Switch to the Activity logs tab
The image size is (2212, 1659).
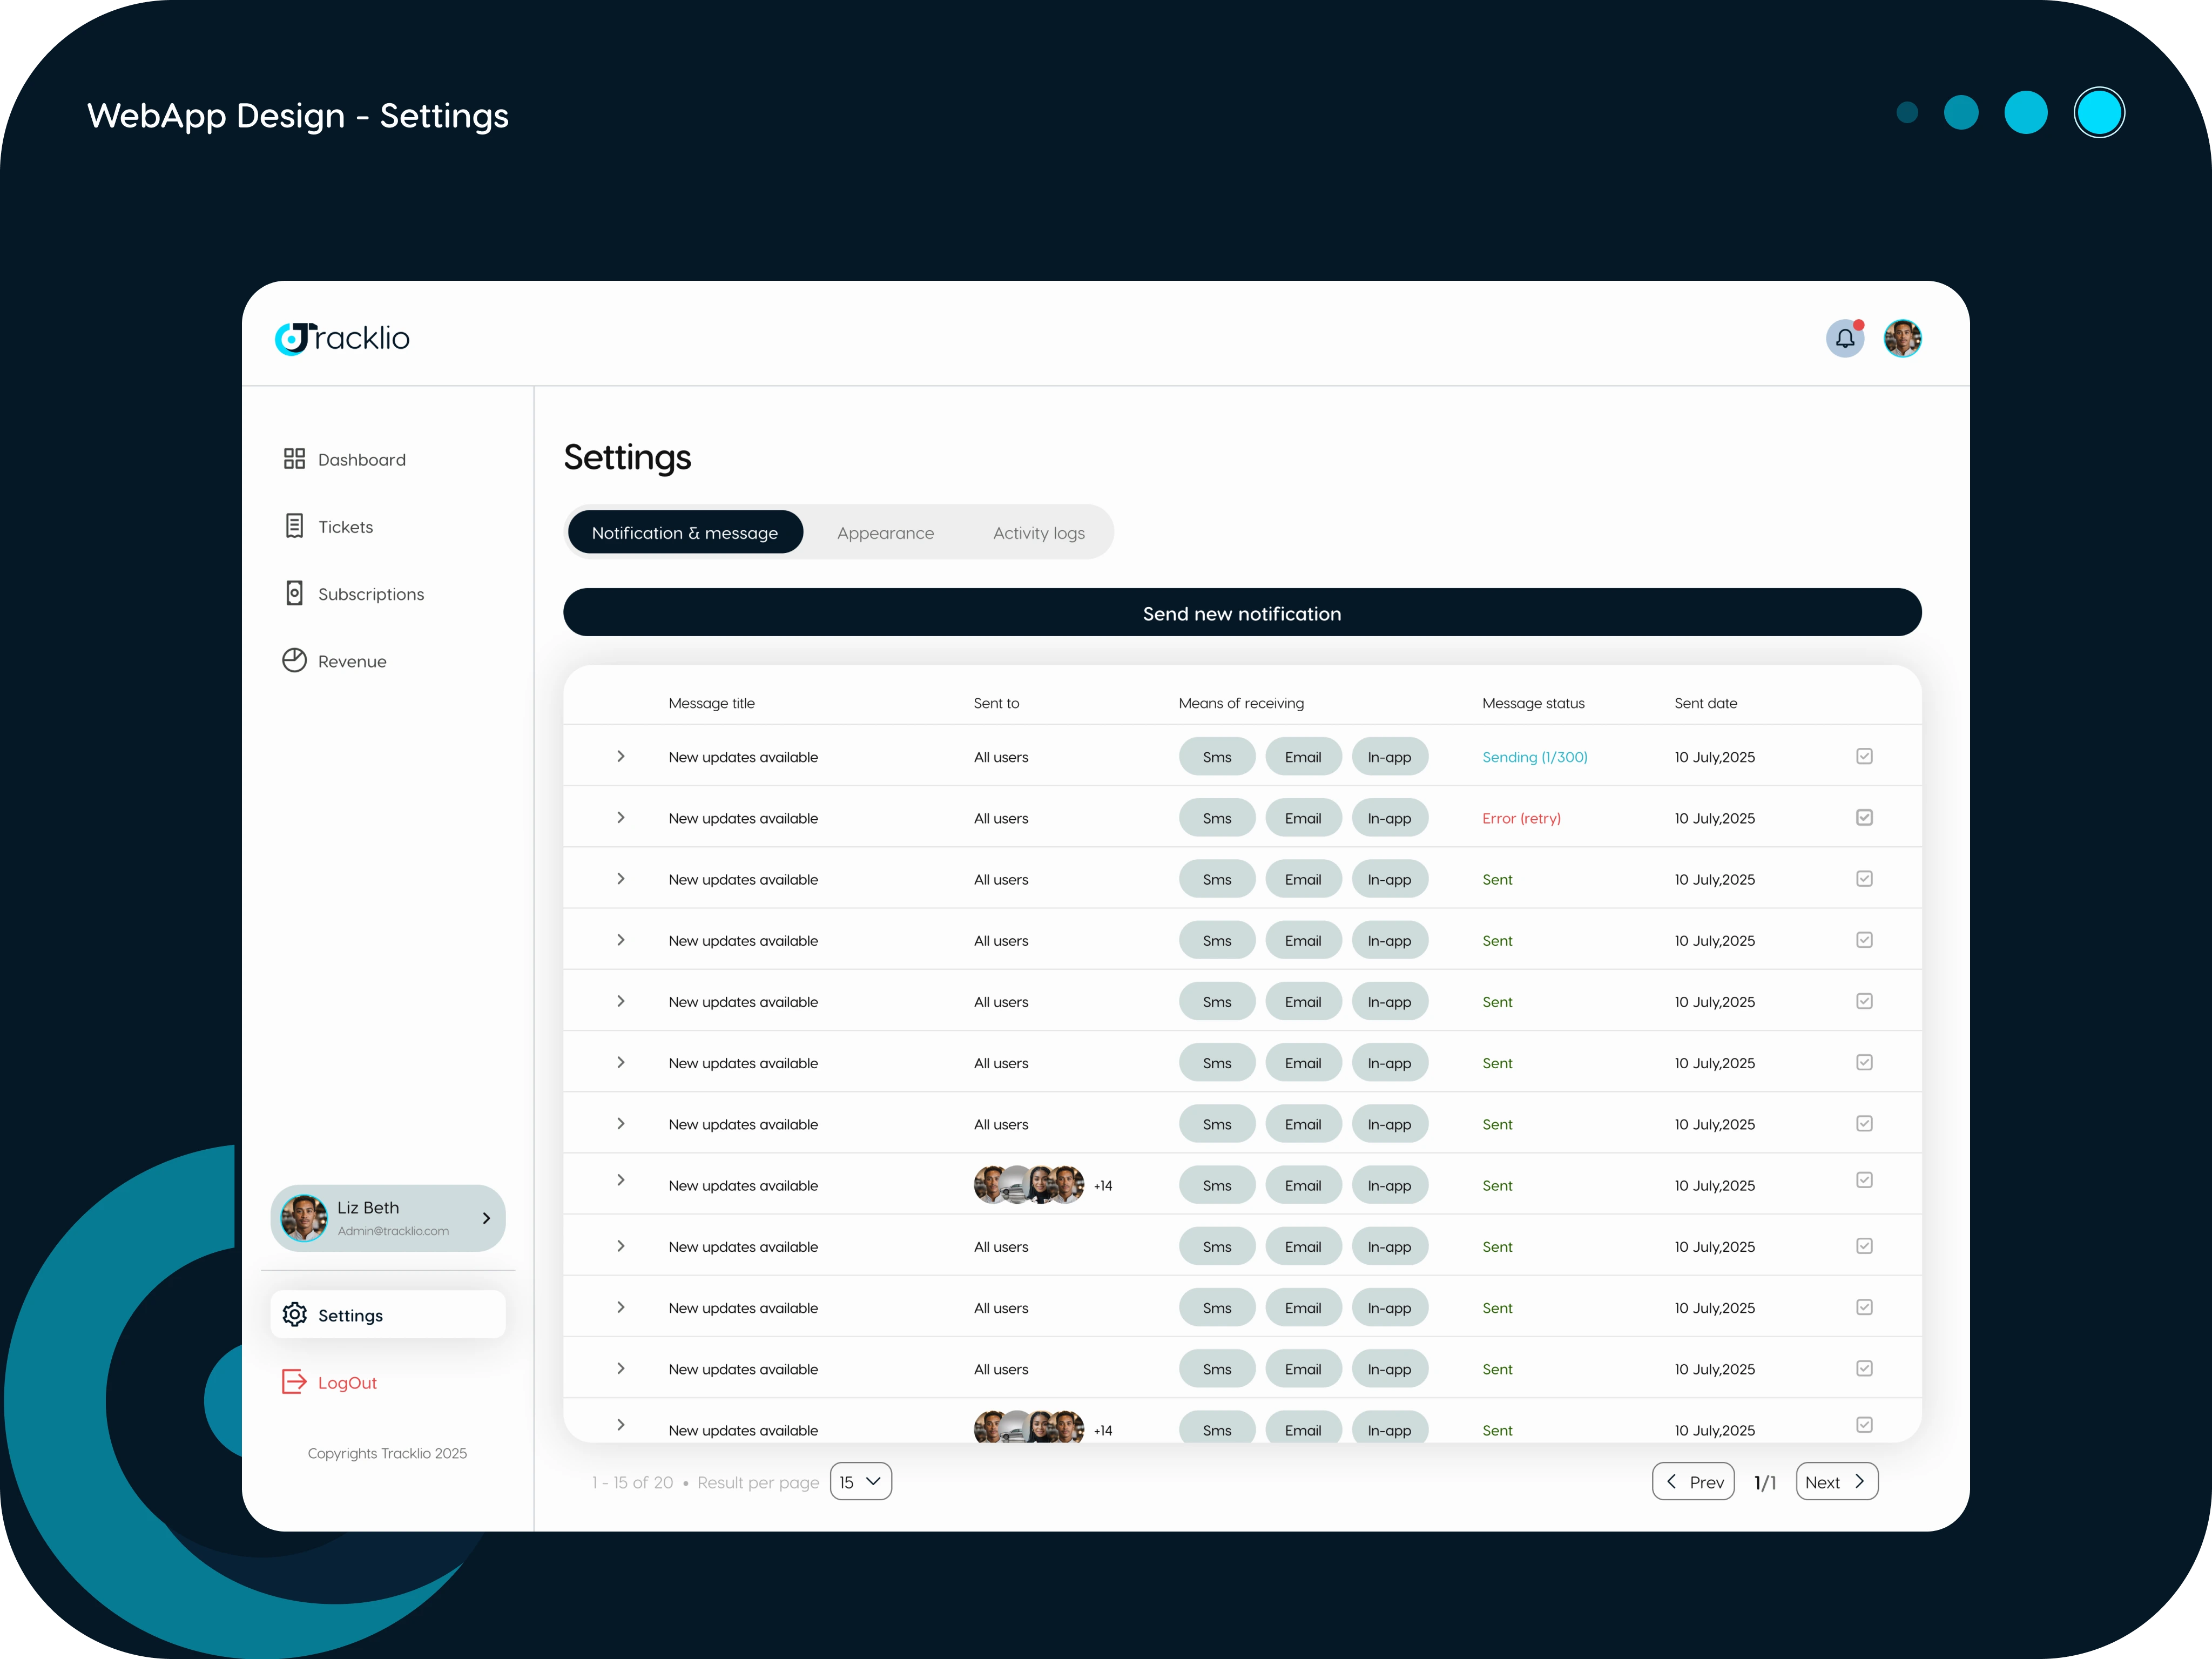1038,533
